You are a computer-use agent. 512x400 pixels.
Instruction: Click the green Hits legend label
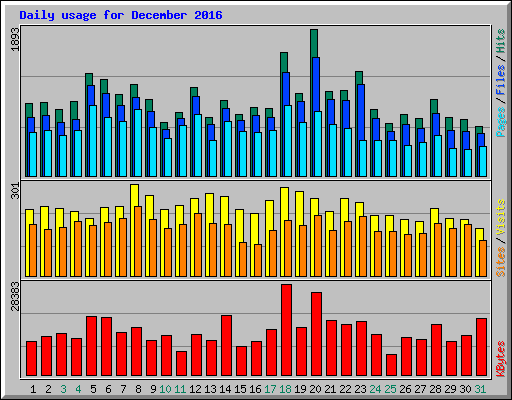point(501,41)
